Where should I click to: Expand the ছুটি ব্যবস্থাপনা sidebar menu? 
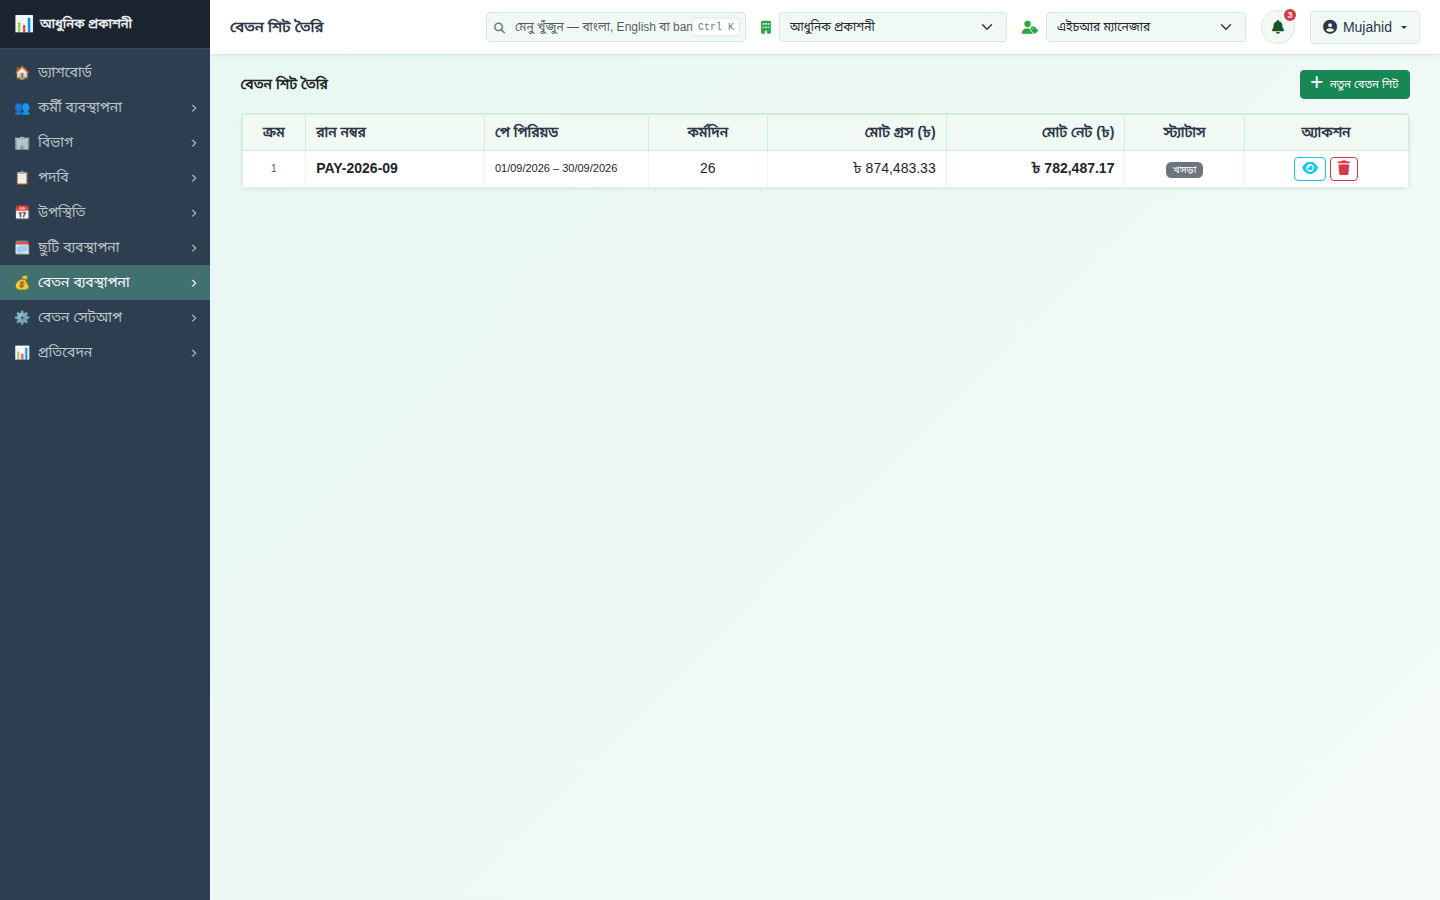click(x=105, y=247)
